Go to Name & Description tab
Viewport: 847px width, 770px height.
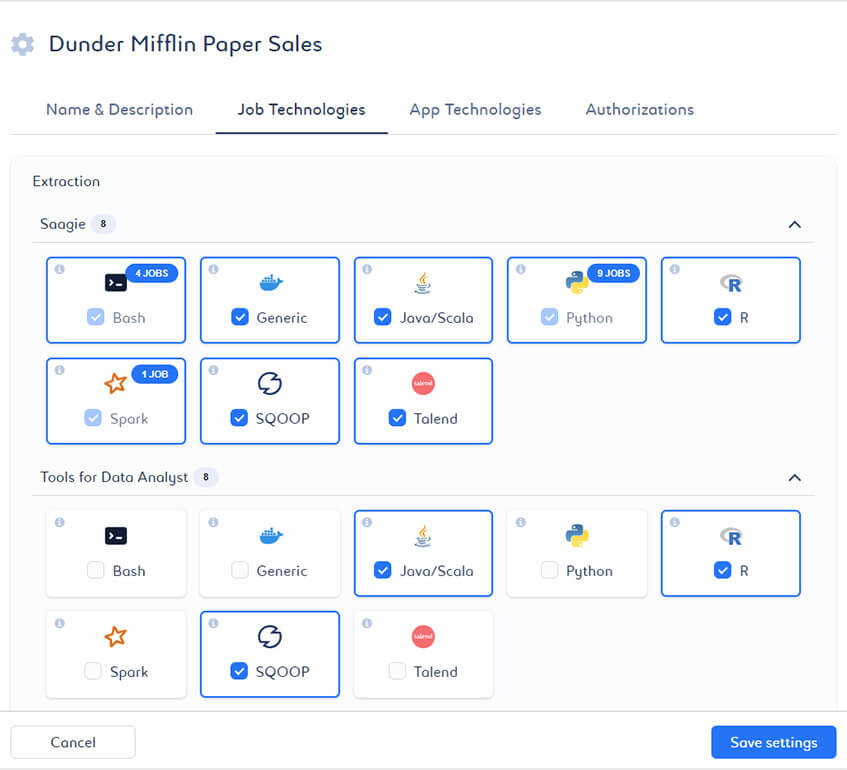(x=119, y=110)
